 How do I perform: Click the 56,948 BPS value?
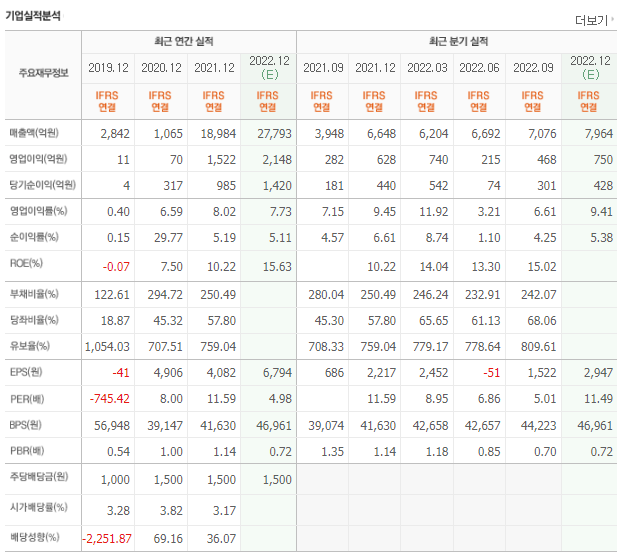(112, 426)
